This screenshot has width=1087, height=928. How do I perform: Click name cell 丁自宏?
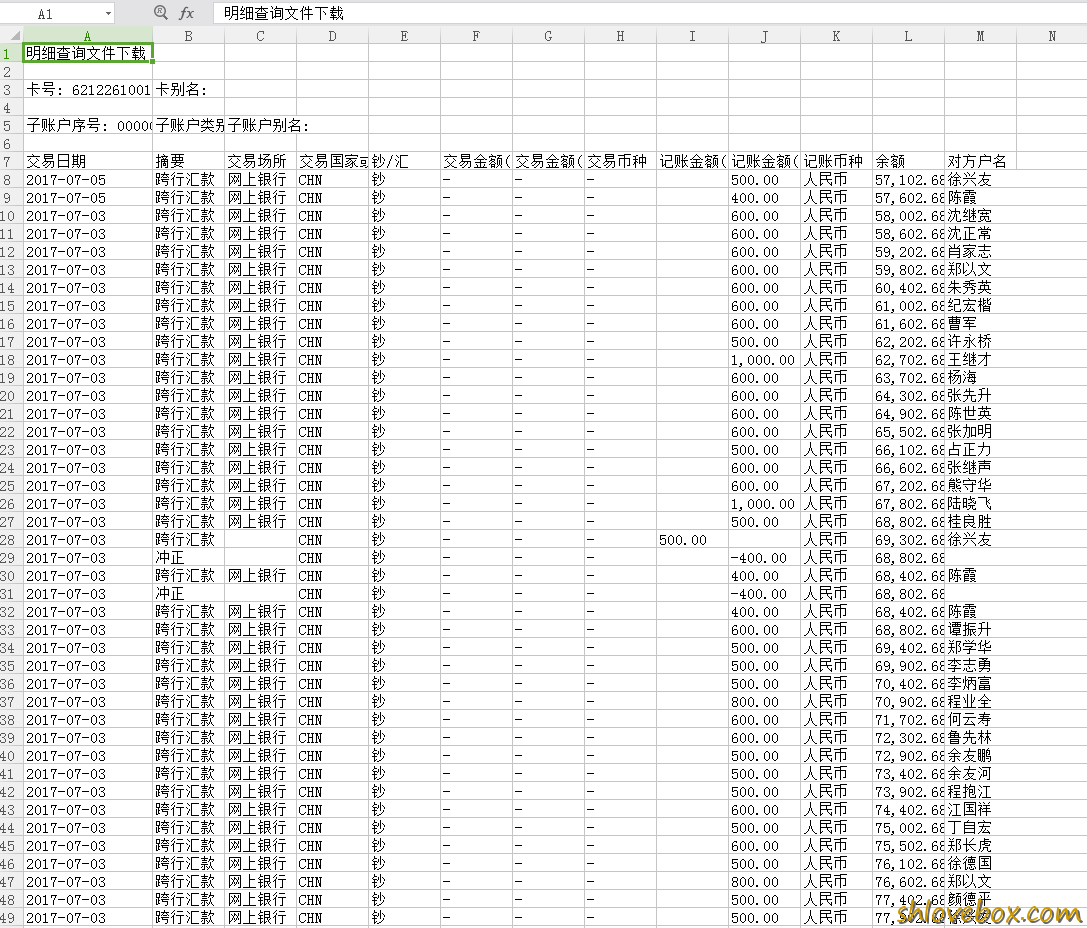point(980,828)
